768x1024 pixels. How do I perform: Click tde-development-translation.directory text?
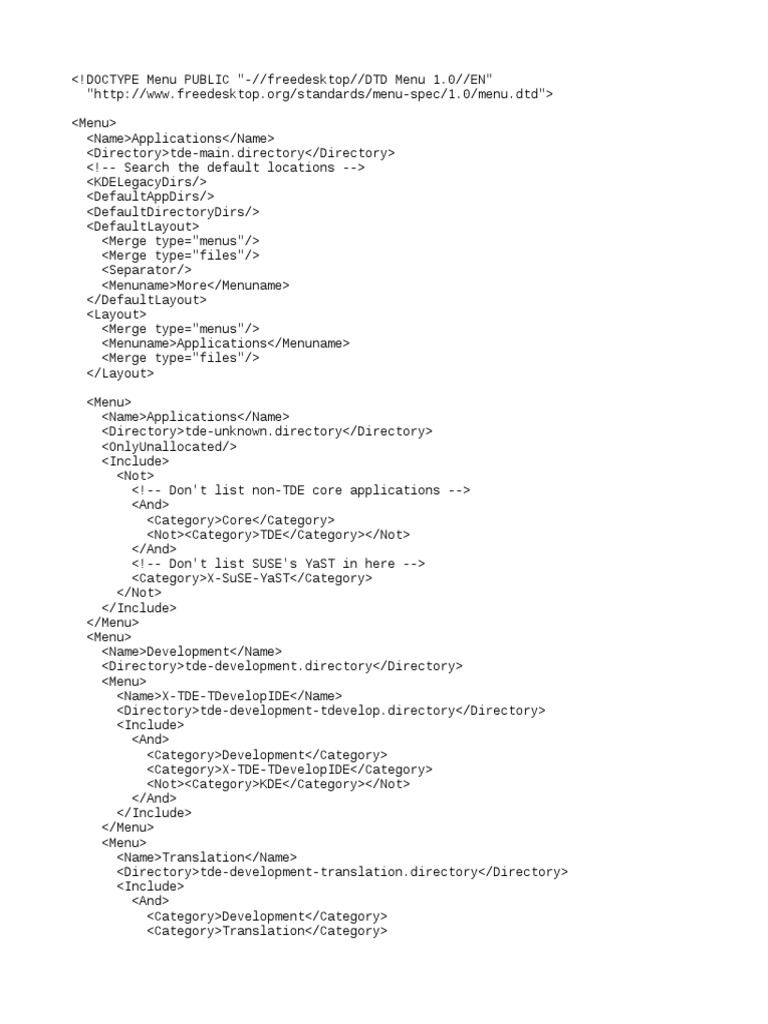tap(339, 872)
